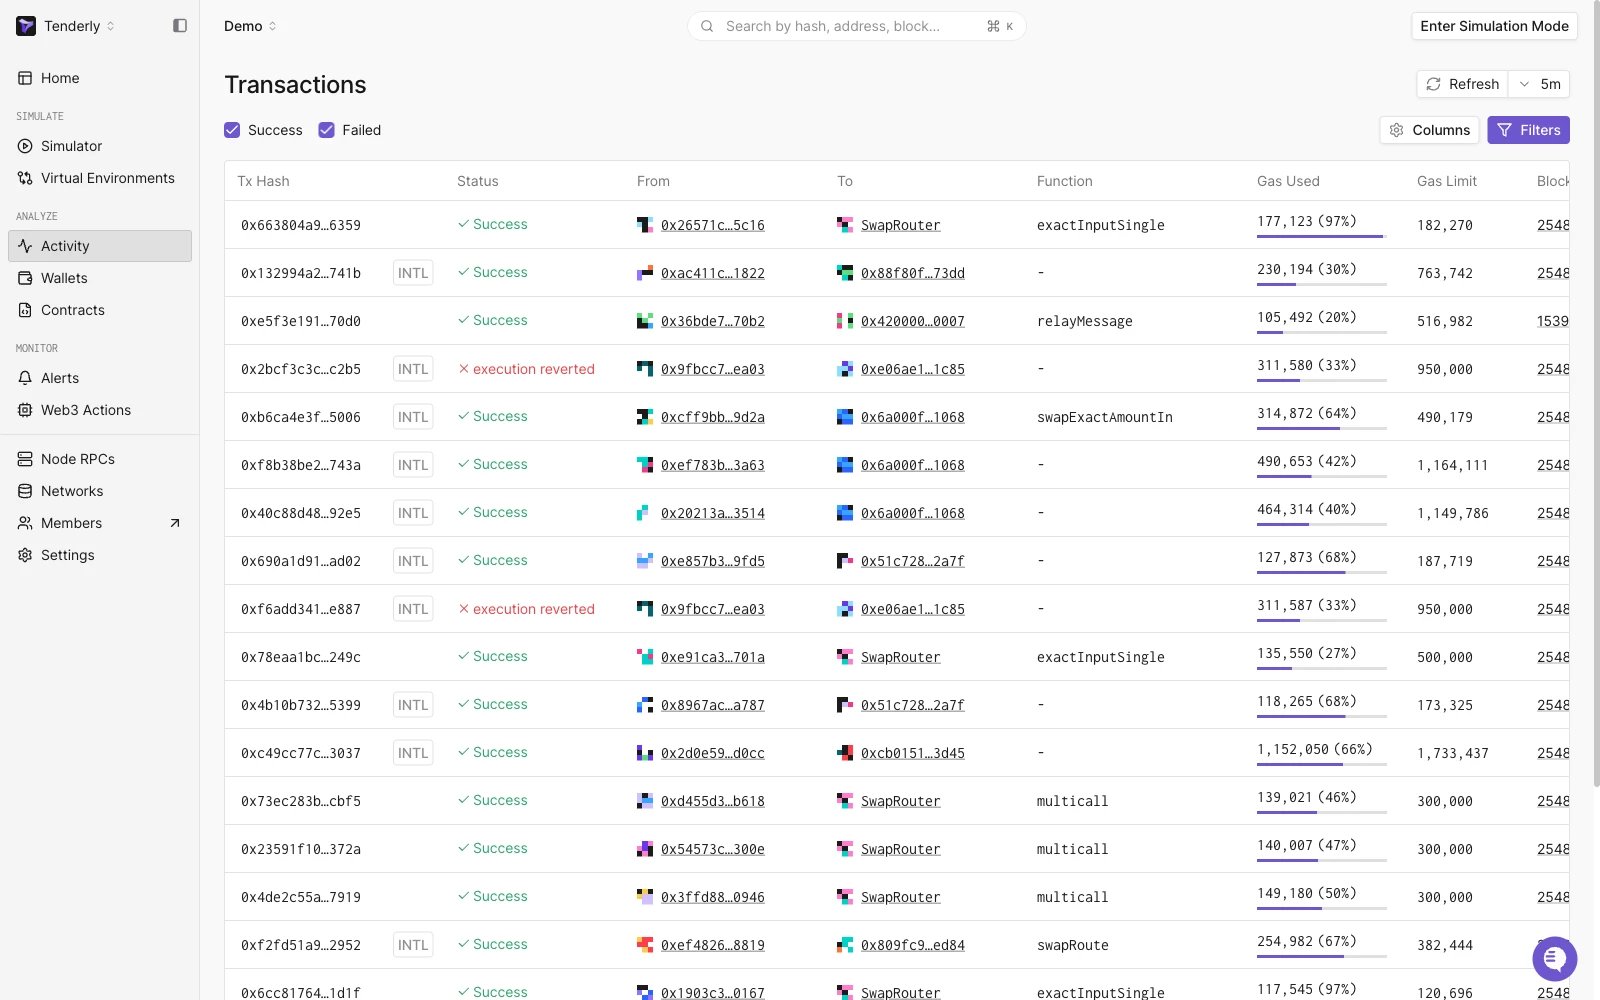Click execution reverted on 0x2bcf3c3c row
The width and height of the screenshot is (1600, 1000).
526,369
